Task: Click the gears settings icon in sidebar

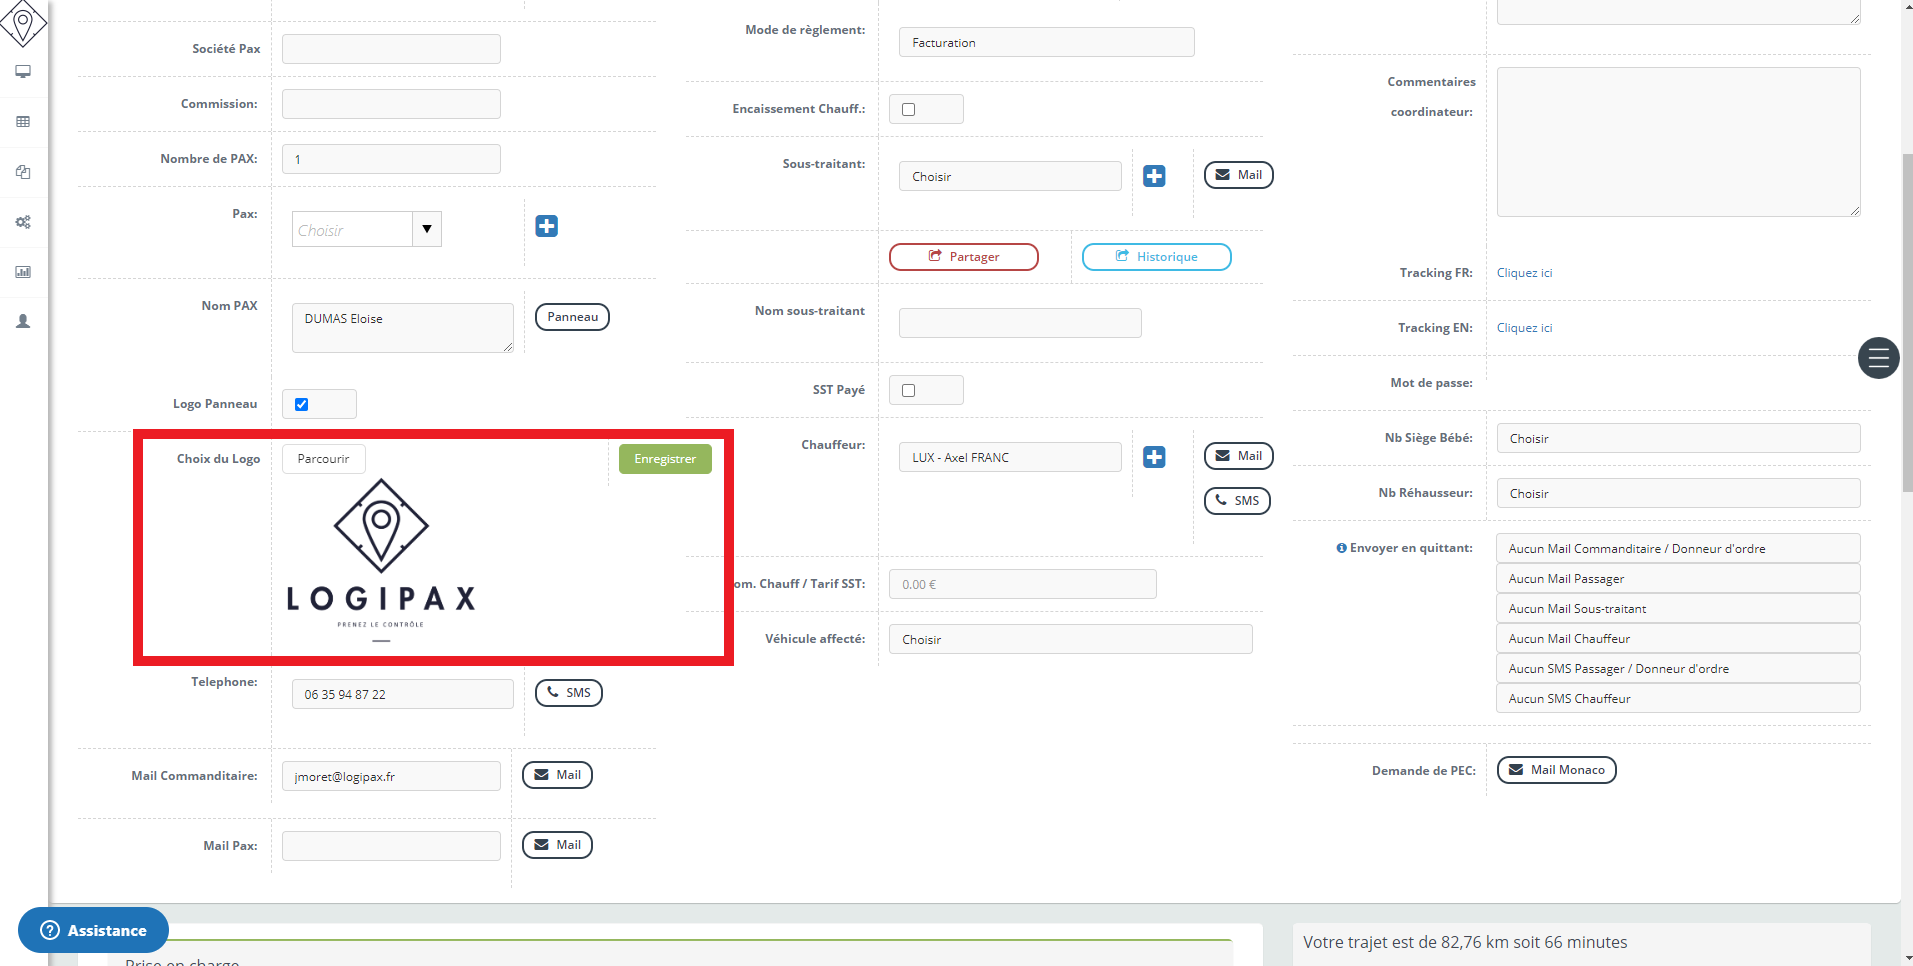Action: [x=23, y=222]
